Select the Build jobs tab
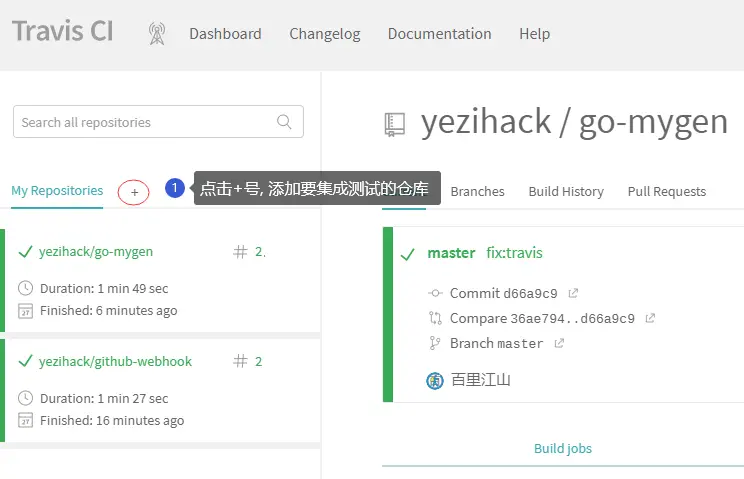 (563, 449)
